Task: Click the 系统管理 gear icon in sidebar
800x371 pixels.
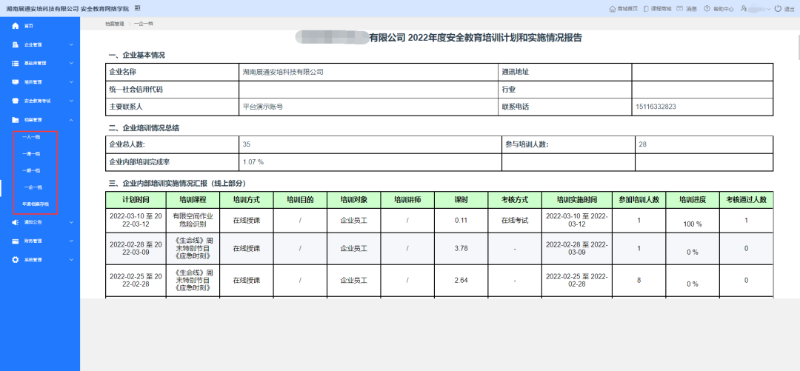Action: pos(15,260)
